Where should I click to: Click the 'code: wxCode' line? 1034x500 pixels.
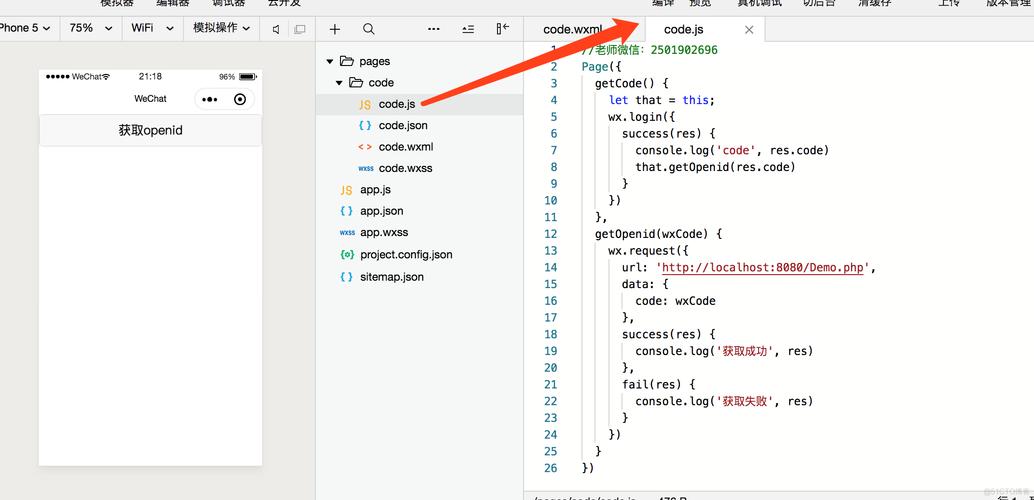pyautogui.click(x=675, y=301)
